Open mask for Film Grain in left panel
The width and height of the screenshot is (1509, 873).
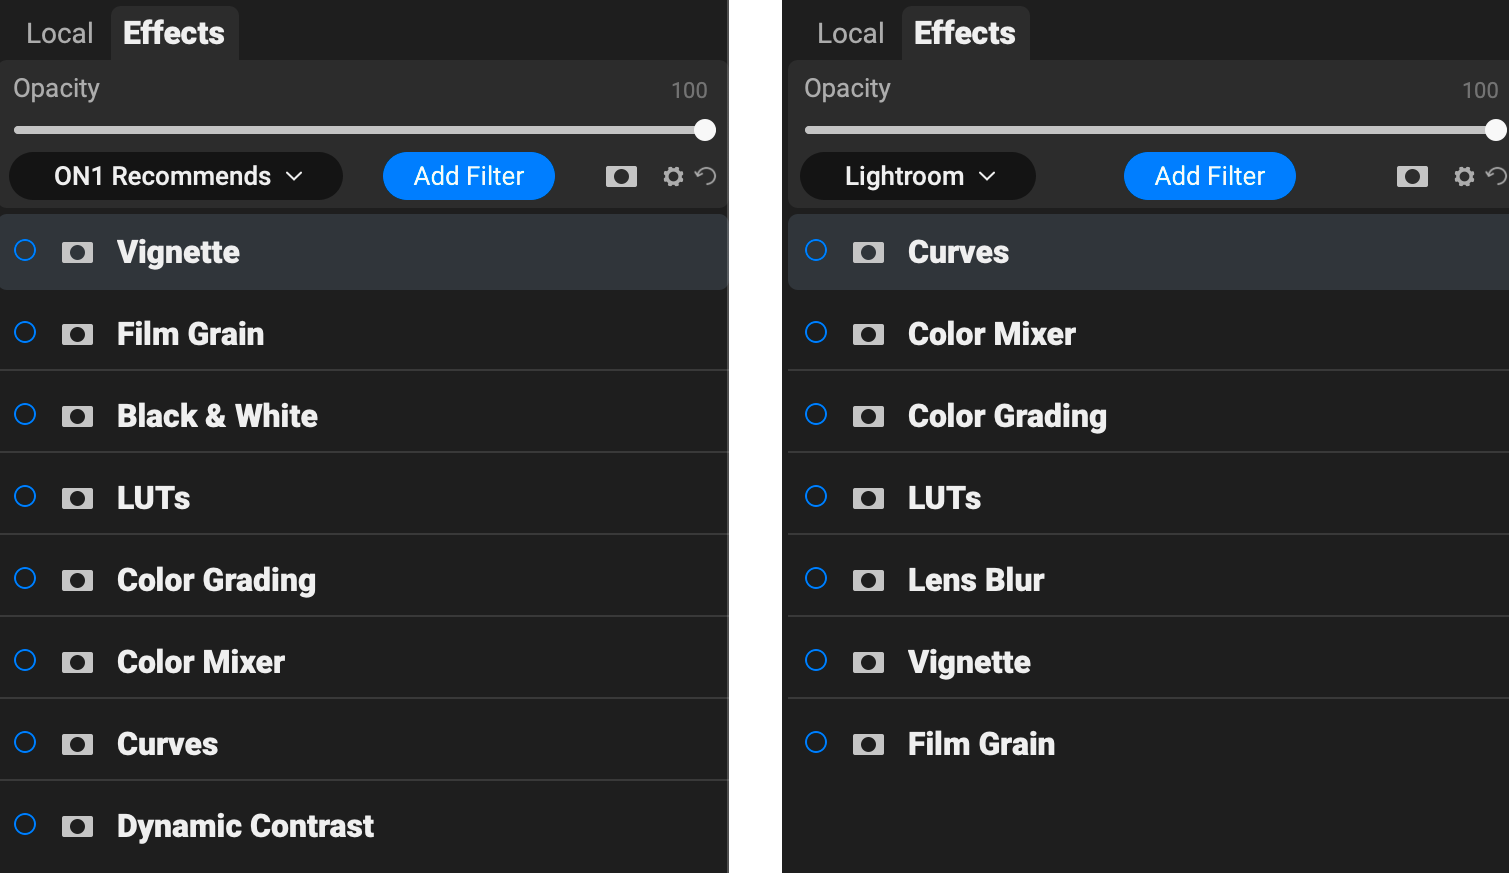77,335
